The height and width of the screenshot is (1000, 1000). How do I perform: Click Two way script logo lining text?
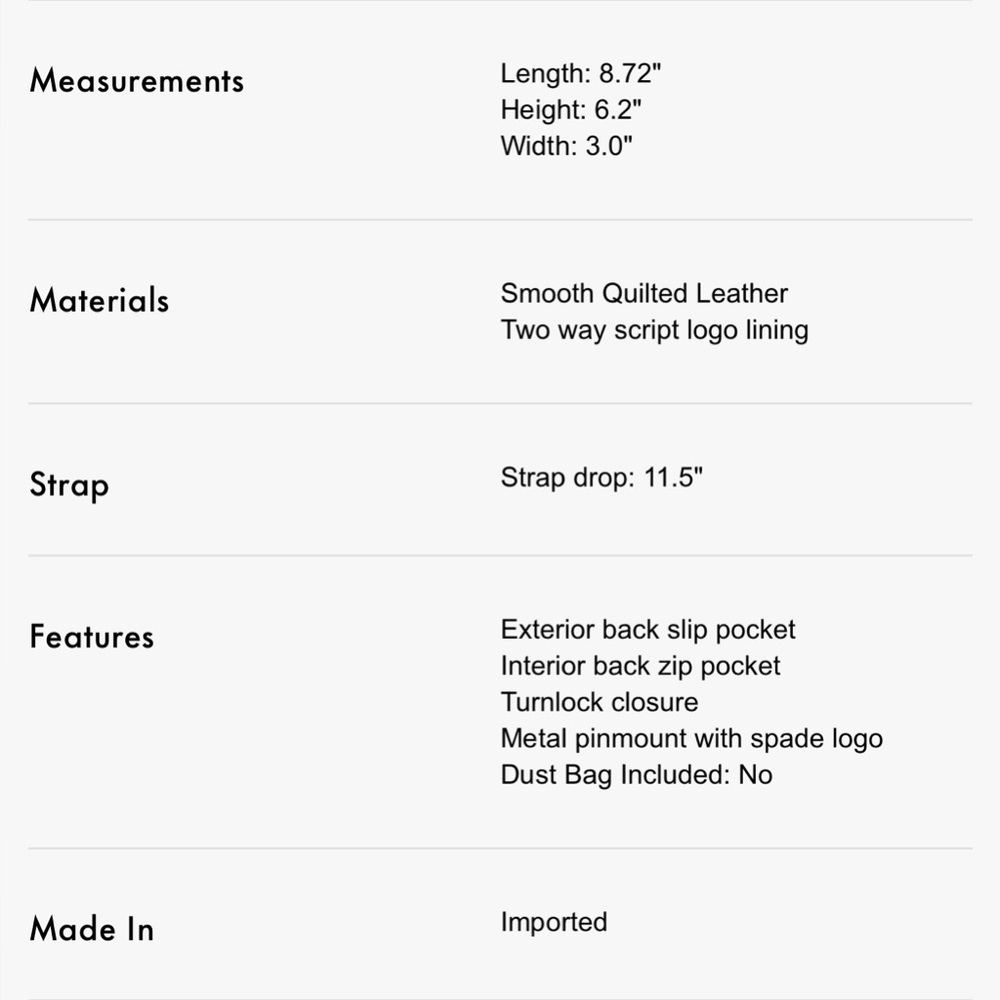click(654, 330)
